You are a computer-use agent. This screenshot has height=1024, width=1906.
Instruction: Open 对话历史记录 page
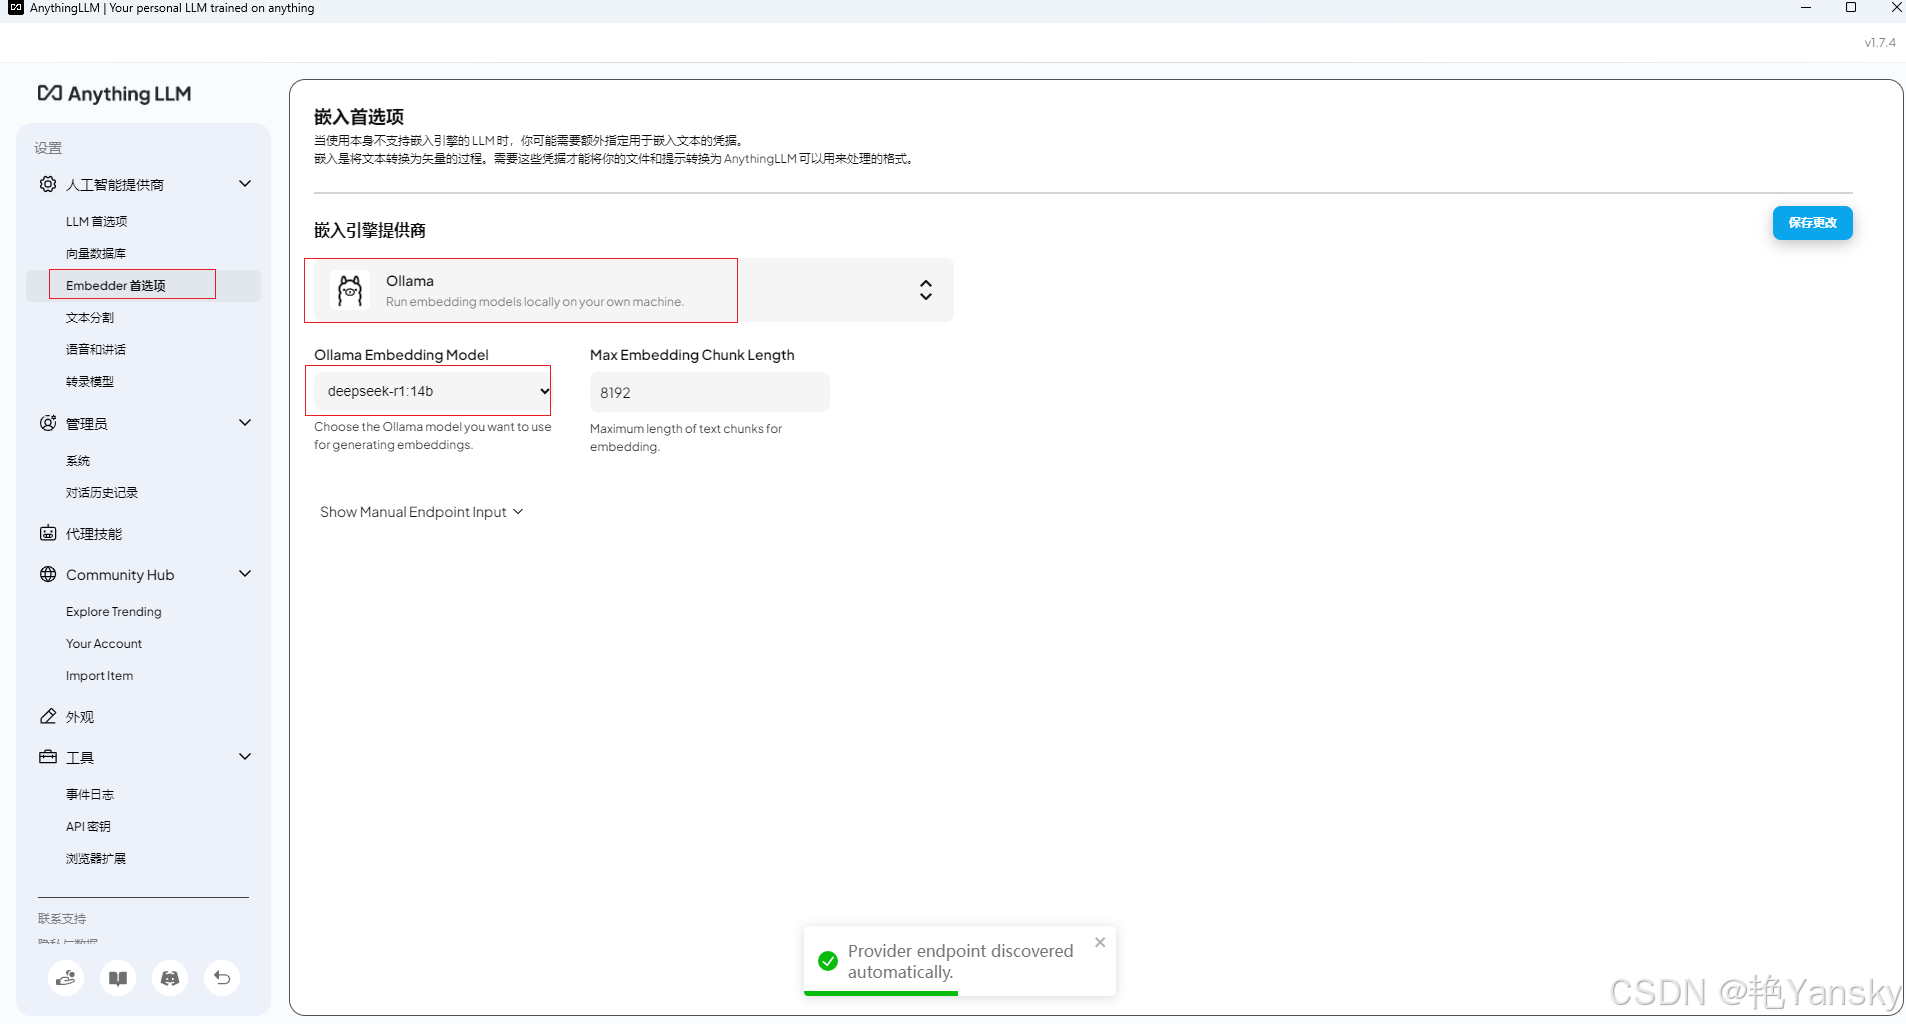point(102,492)
